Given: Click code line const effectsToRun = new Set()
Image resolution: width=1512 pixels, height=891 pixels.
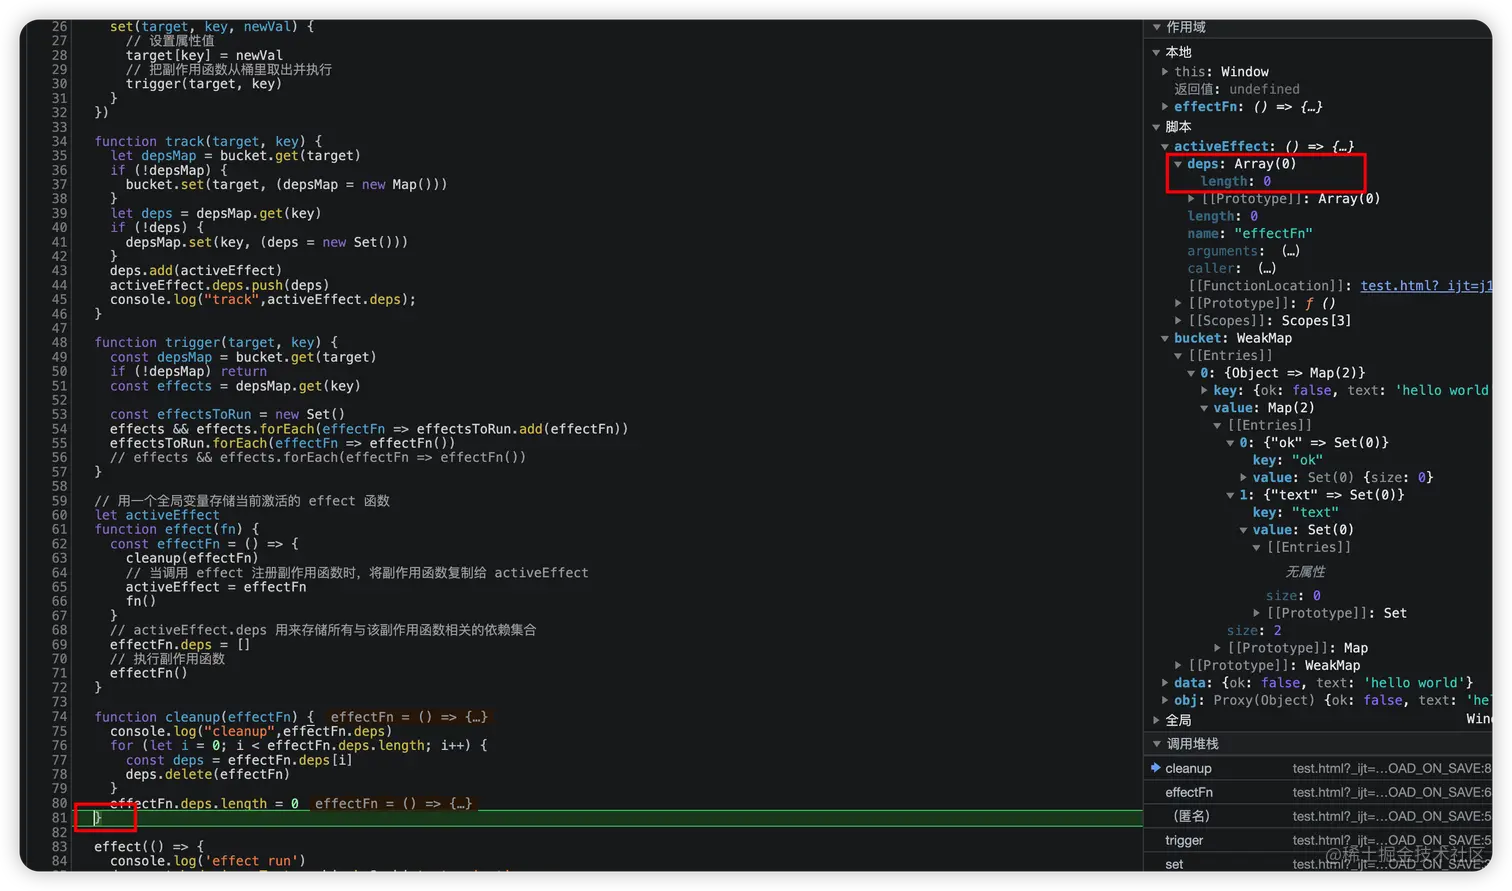Looking at the screenshot, I should coord(227,414).
